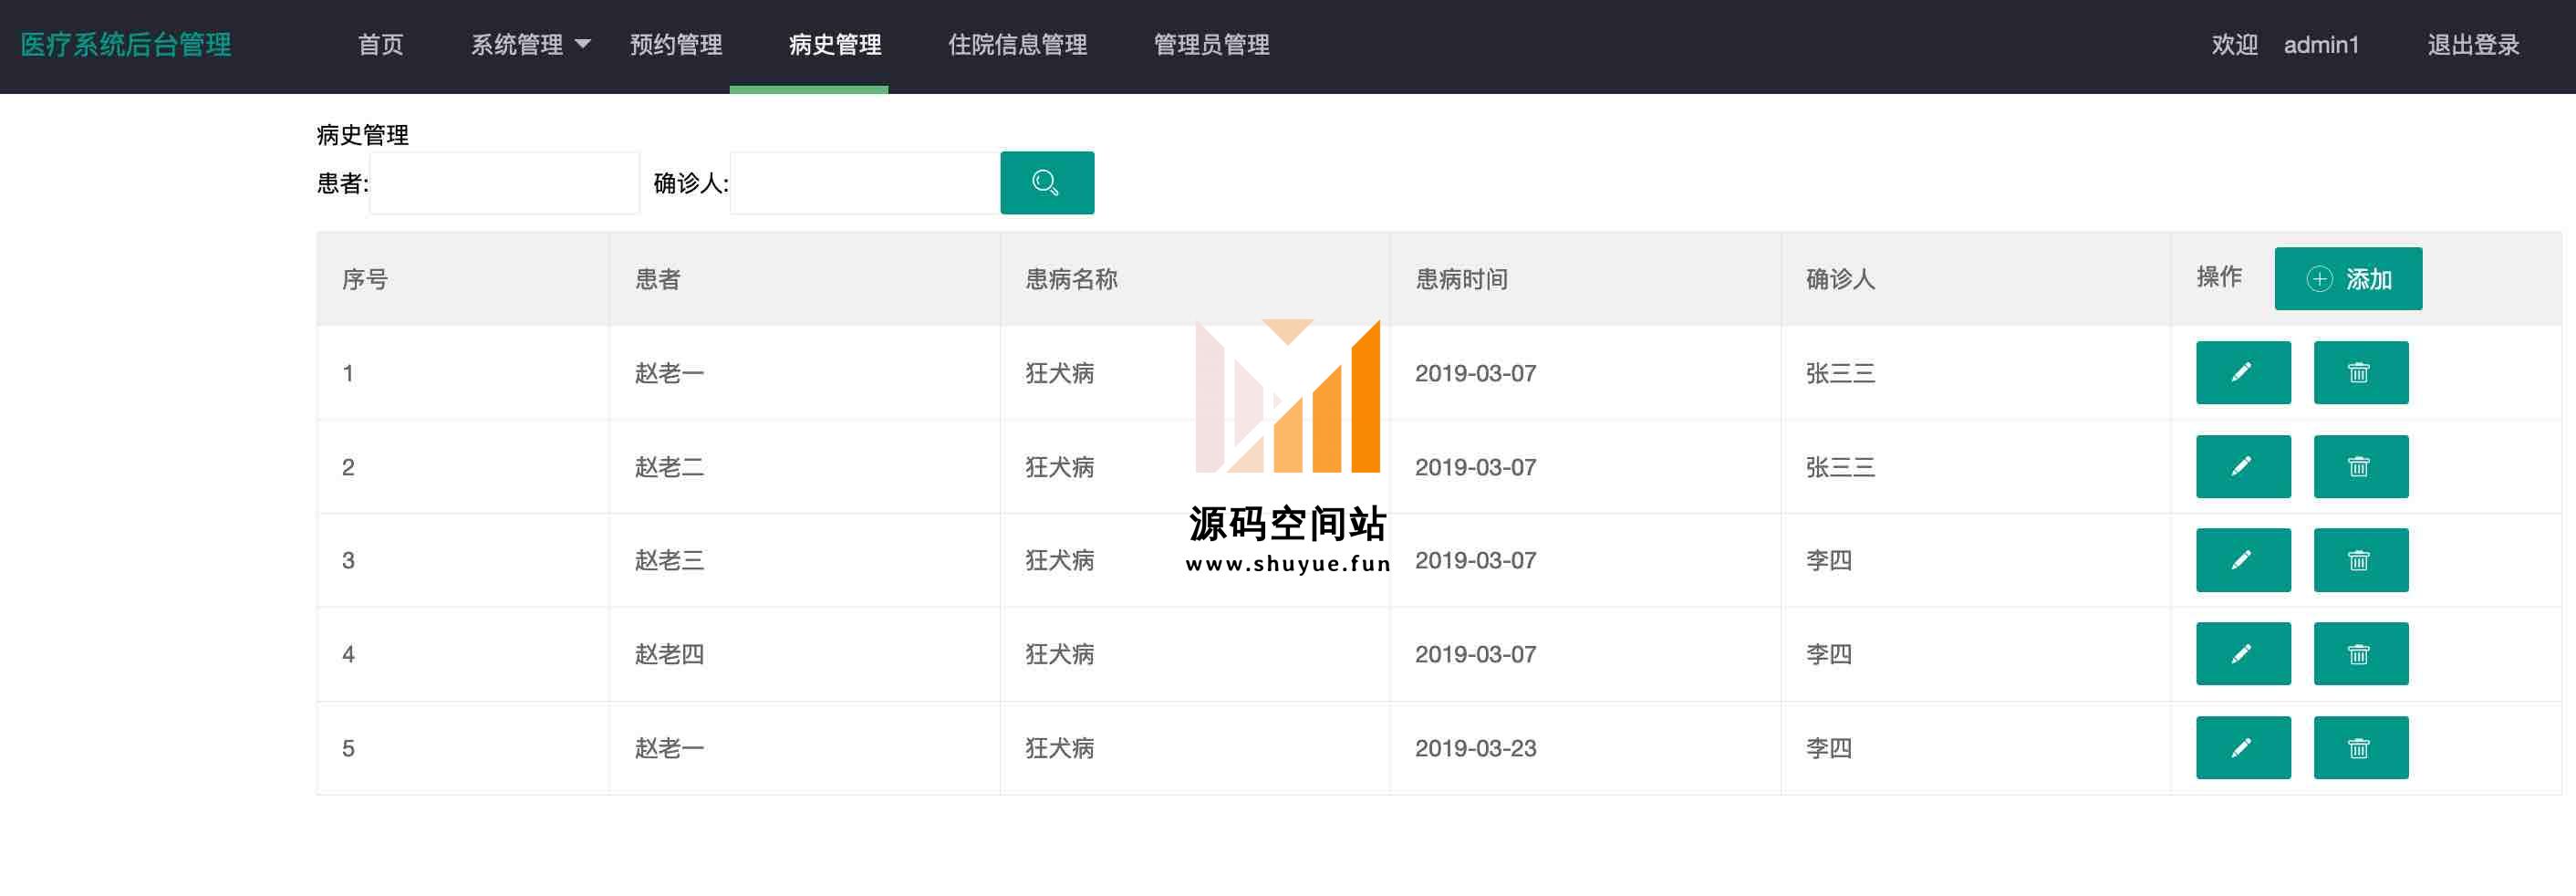Edit record 5 with pencil icon

point(2242,748)
